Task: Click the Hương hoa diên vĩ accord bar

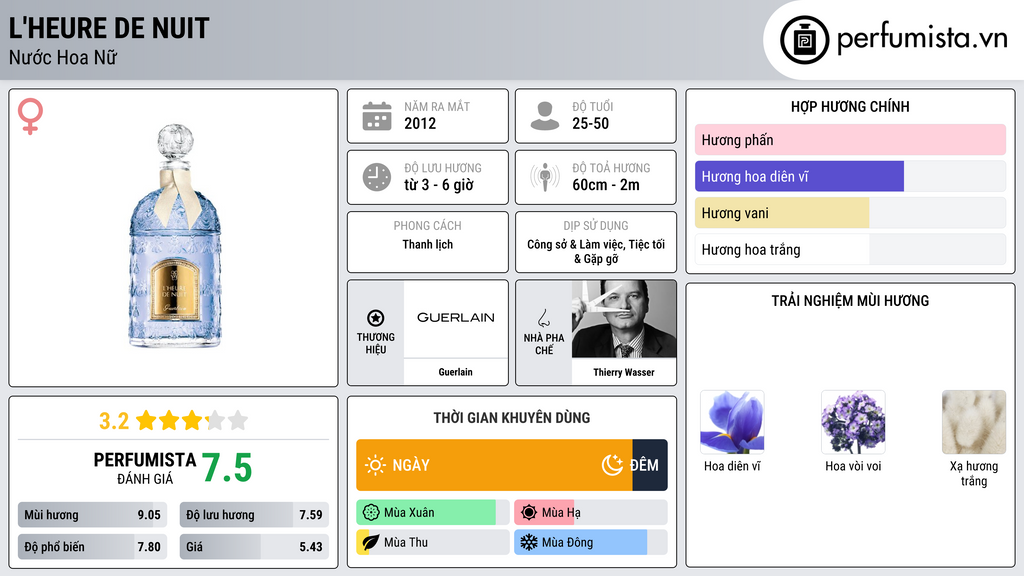Action: tap(850, 177)
